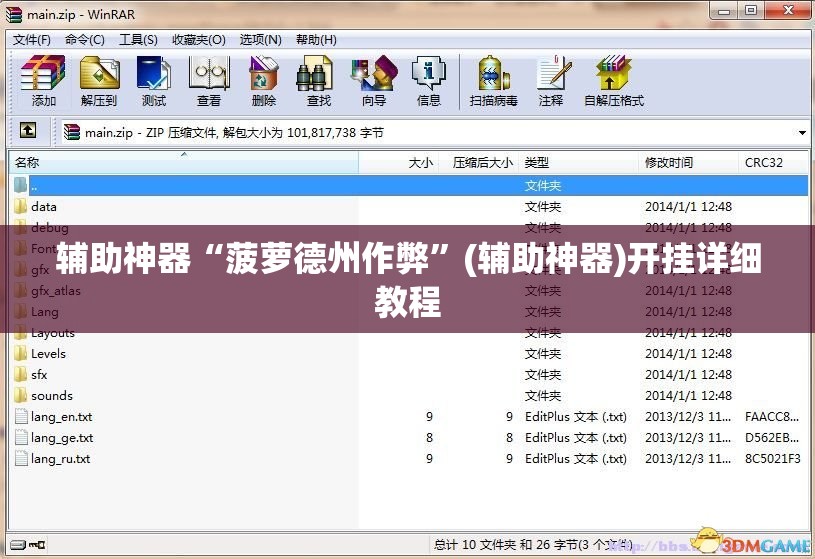The image size is (815, 559).
Task: Sort by Type (类型) column header
Action: point(579,163)
